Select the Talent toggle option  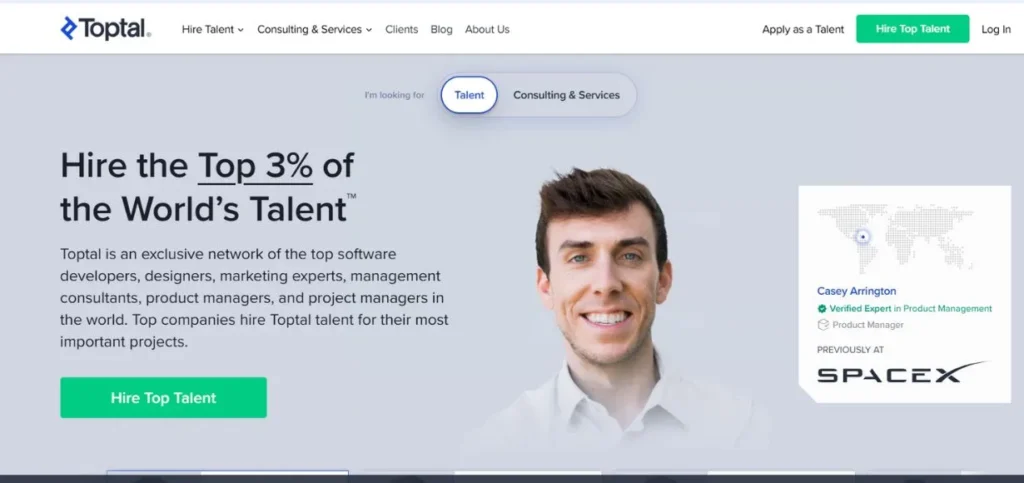tap(469, 95)
